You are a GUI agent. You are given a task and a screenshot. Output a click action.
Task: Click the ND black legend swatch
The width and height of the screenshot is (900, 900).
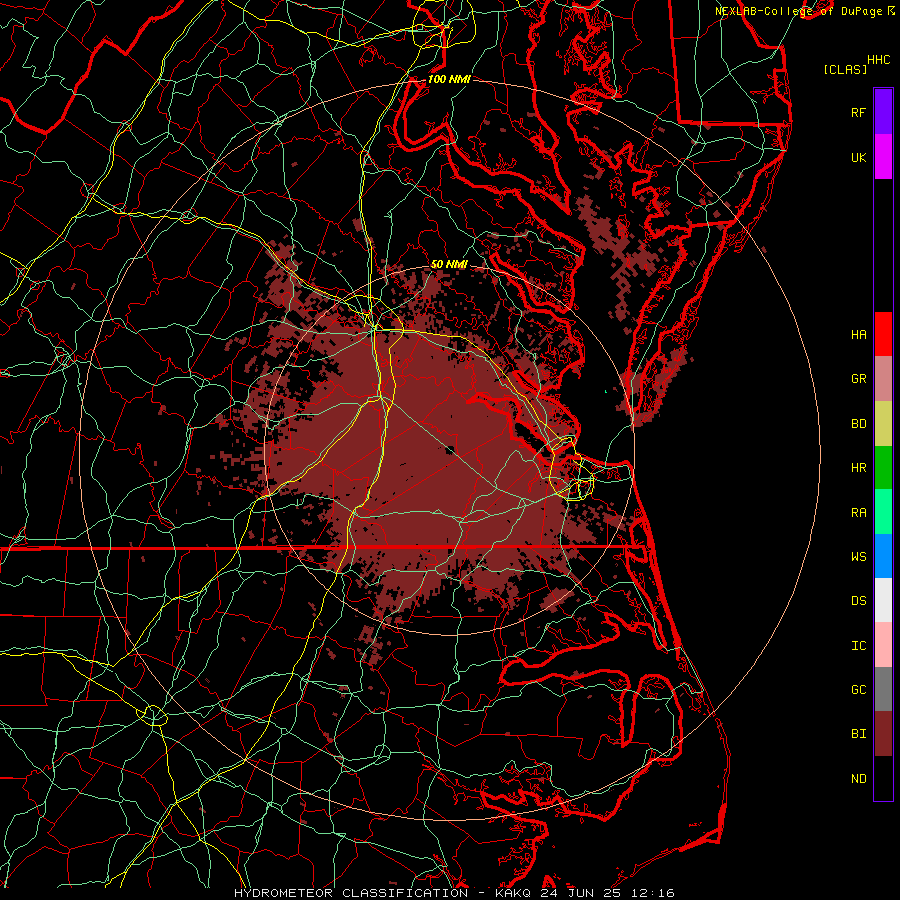[883, 778]
